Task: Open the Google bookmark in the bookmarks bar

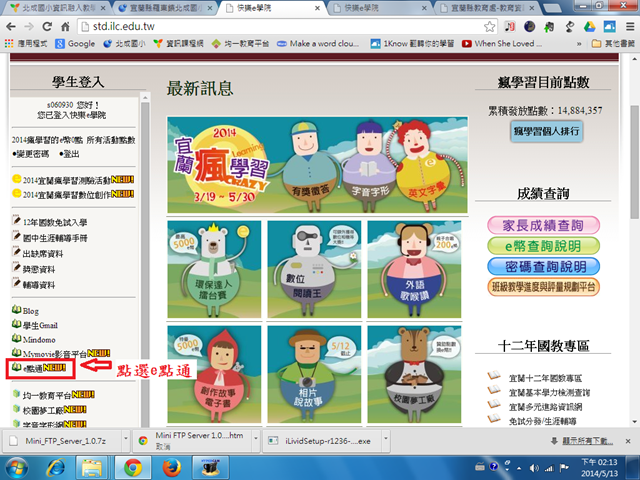Action: 76,44
